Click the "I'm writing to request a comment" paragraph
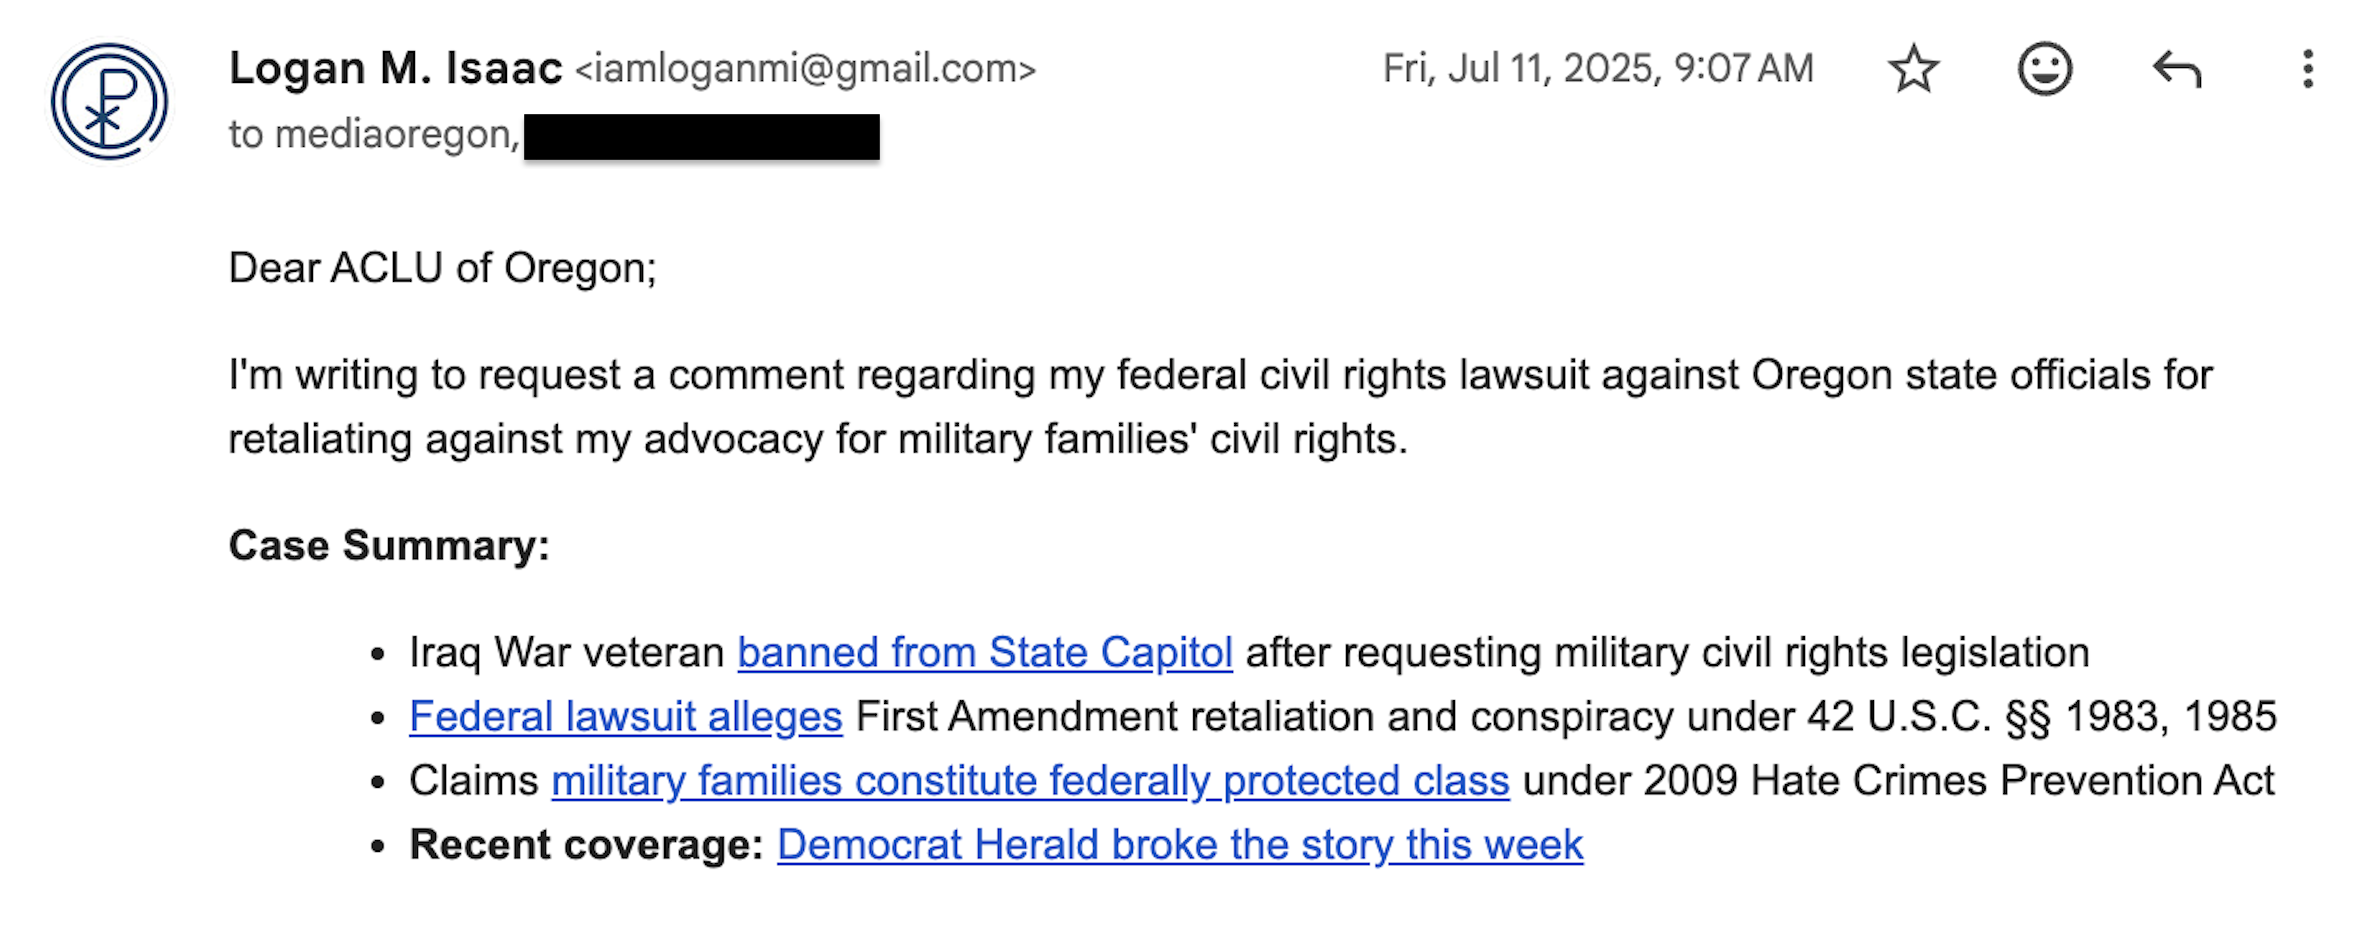Screen dimensions: 2372x930 (x=1220, y=376)
